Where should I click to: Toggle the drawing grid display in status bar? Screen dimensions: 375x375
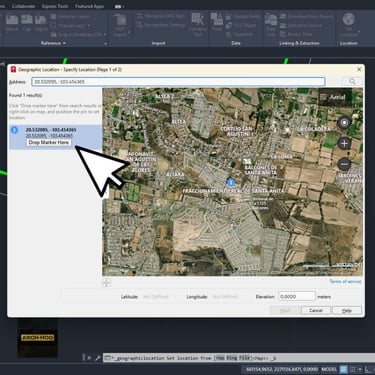click(343, 369)
